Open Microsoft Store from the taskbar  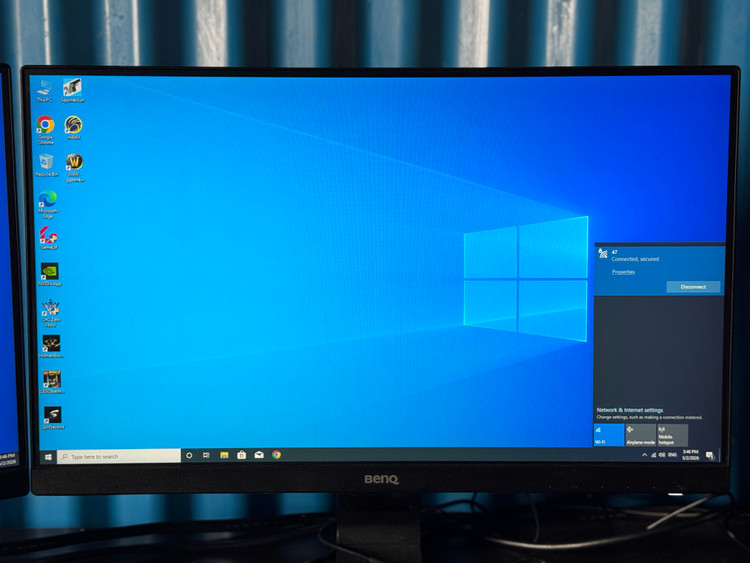(242, 454)
